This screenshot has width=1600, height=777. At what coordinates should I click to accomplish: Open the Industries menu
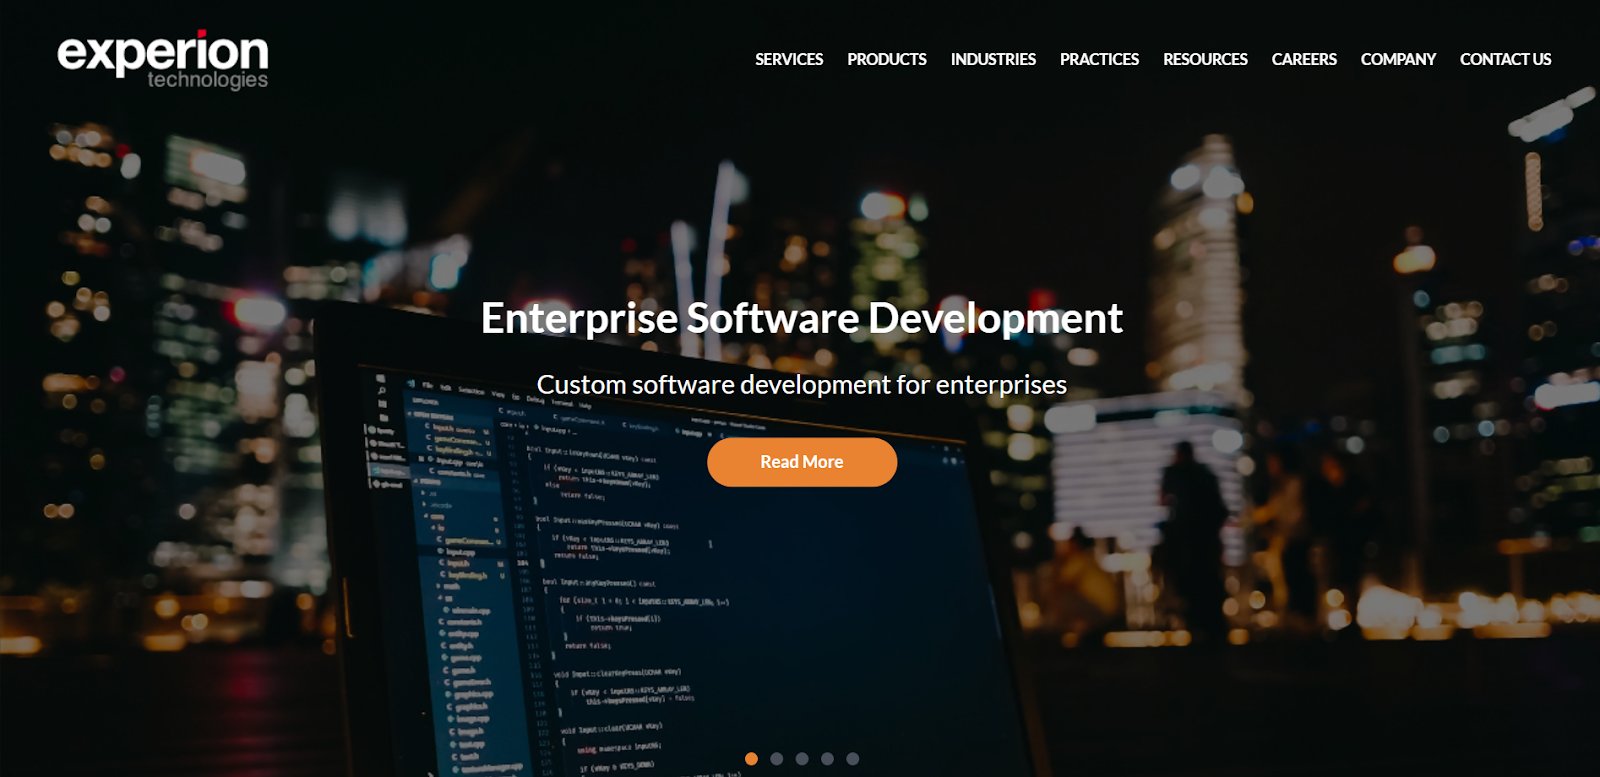993,59
